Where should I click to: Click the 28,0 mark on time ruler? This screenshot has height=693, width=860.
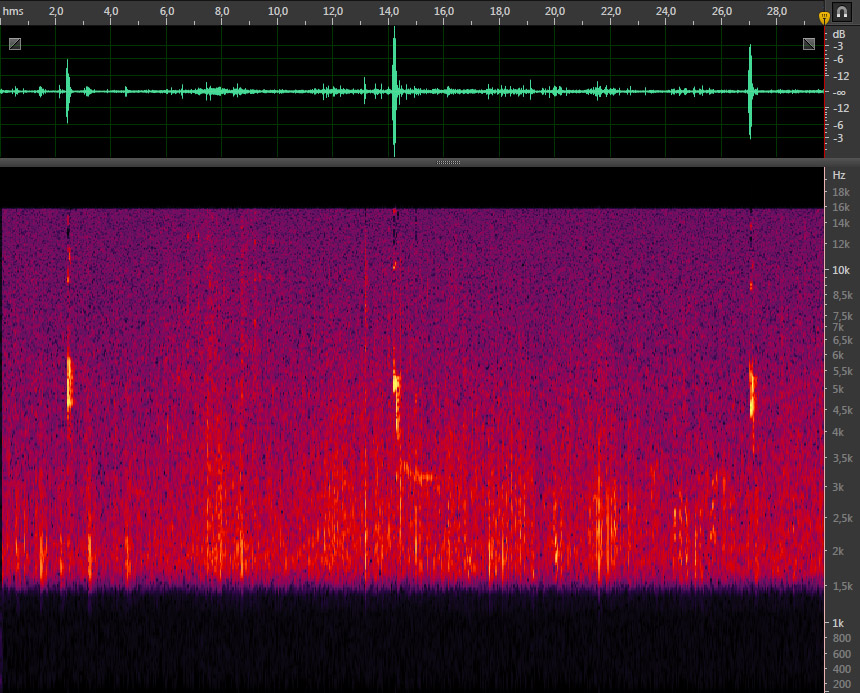coord(777,11)
